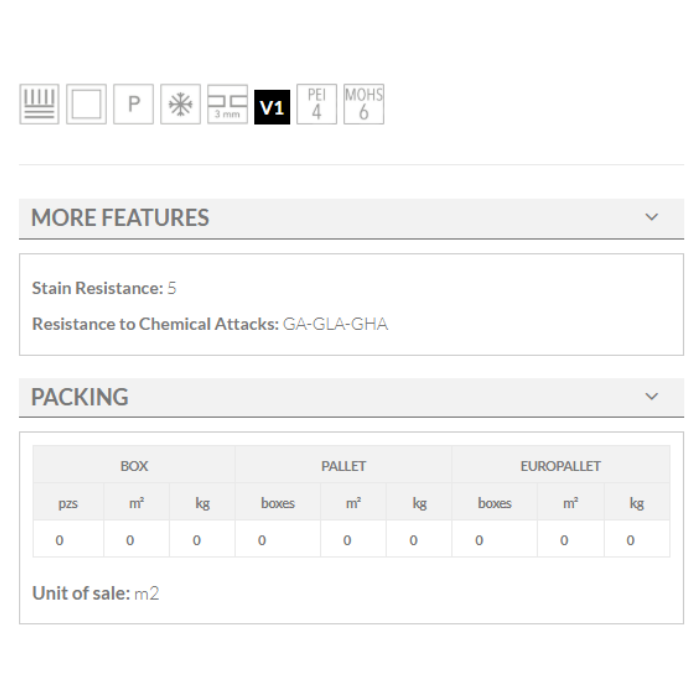Click the MOHS 6 hardness icon
This screenshot has width=700, height=700.
click(363, 105)
